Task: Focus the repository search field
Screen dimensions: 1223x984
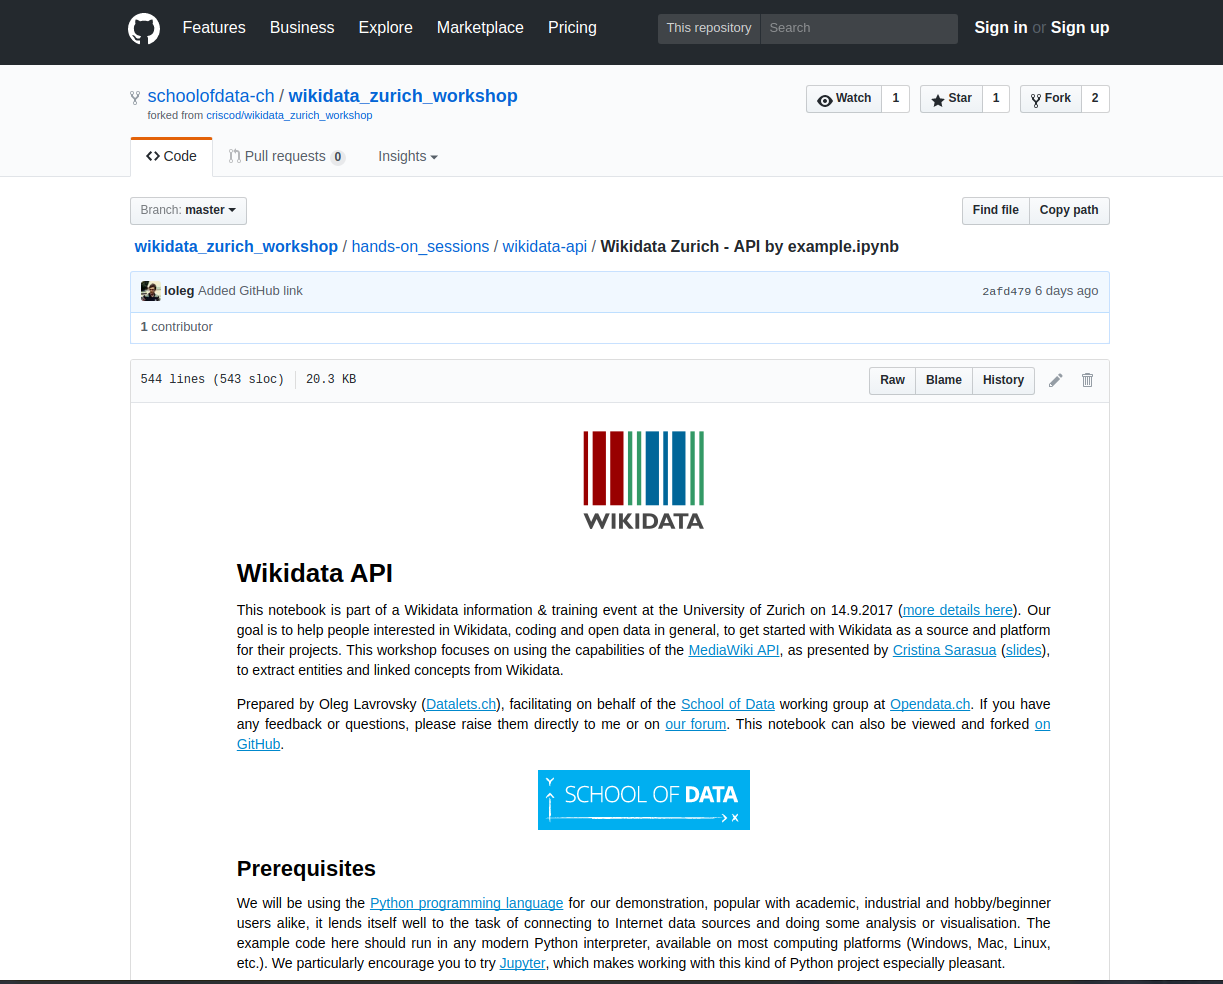Action: [x=859, y=29]
